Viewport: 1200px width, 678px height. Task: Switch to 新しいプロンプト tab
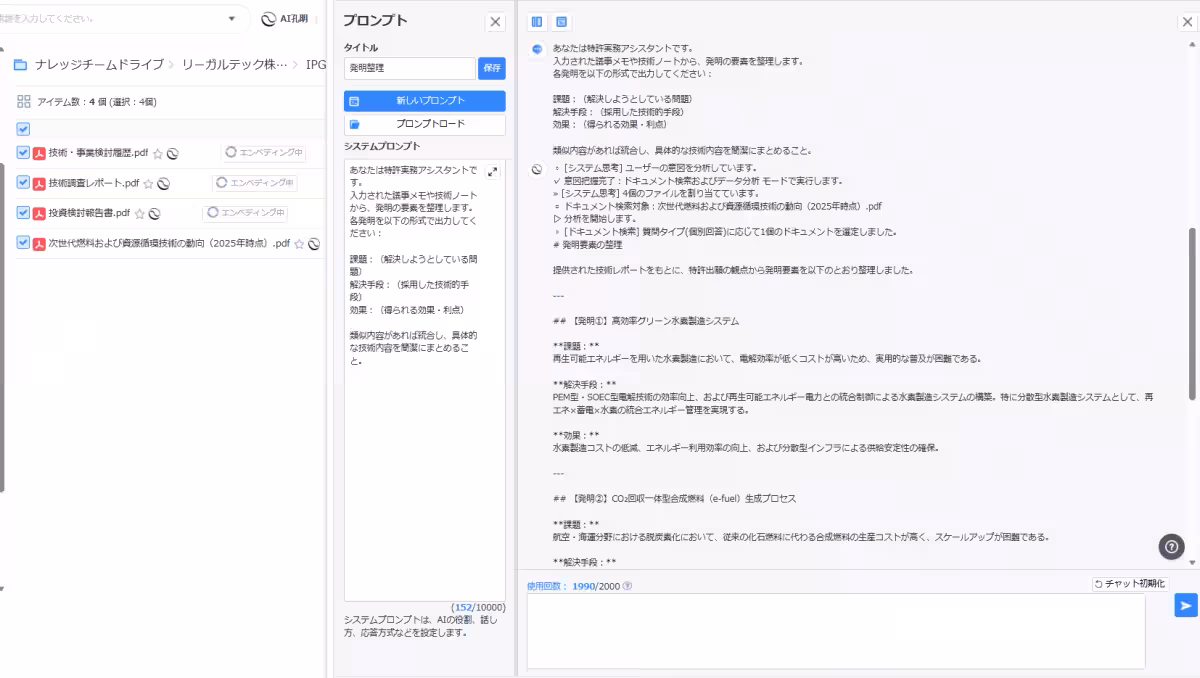click(x=424, y=100)
